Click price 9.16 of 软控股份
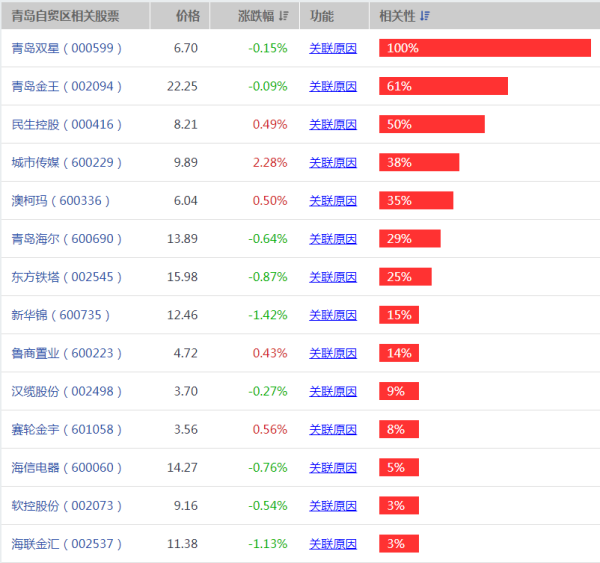Image resolution: width=600 pixels, height=563 pixels. [186, 506]
